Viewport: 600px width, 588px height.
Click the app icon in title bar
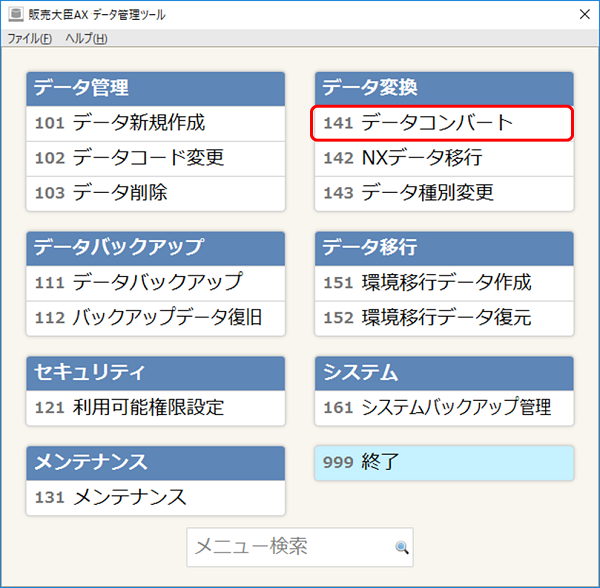click(x=16, y=15)
